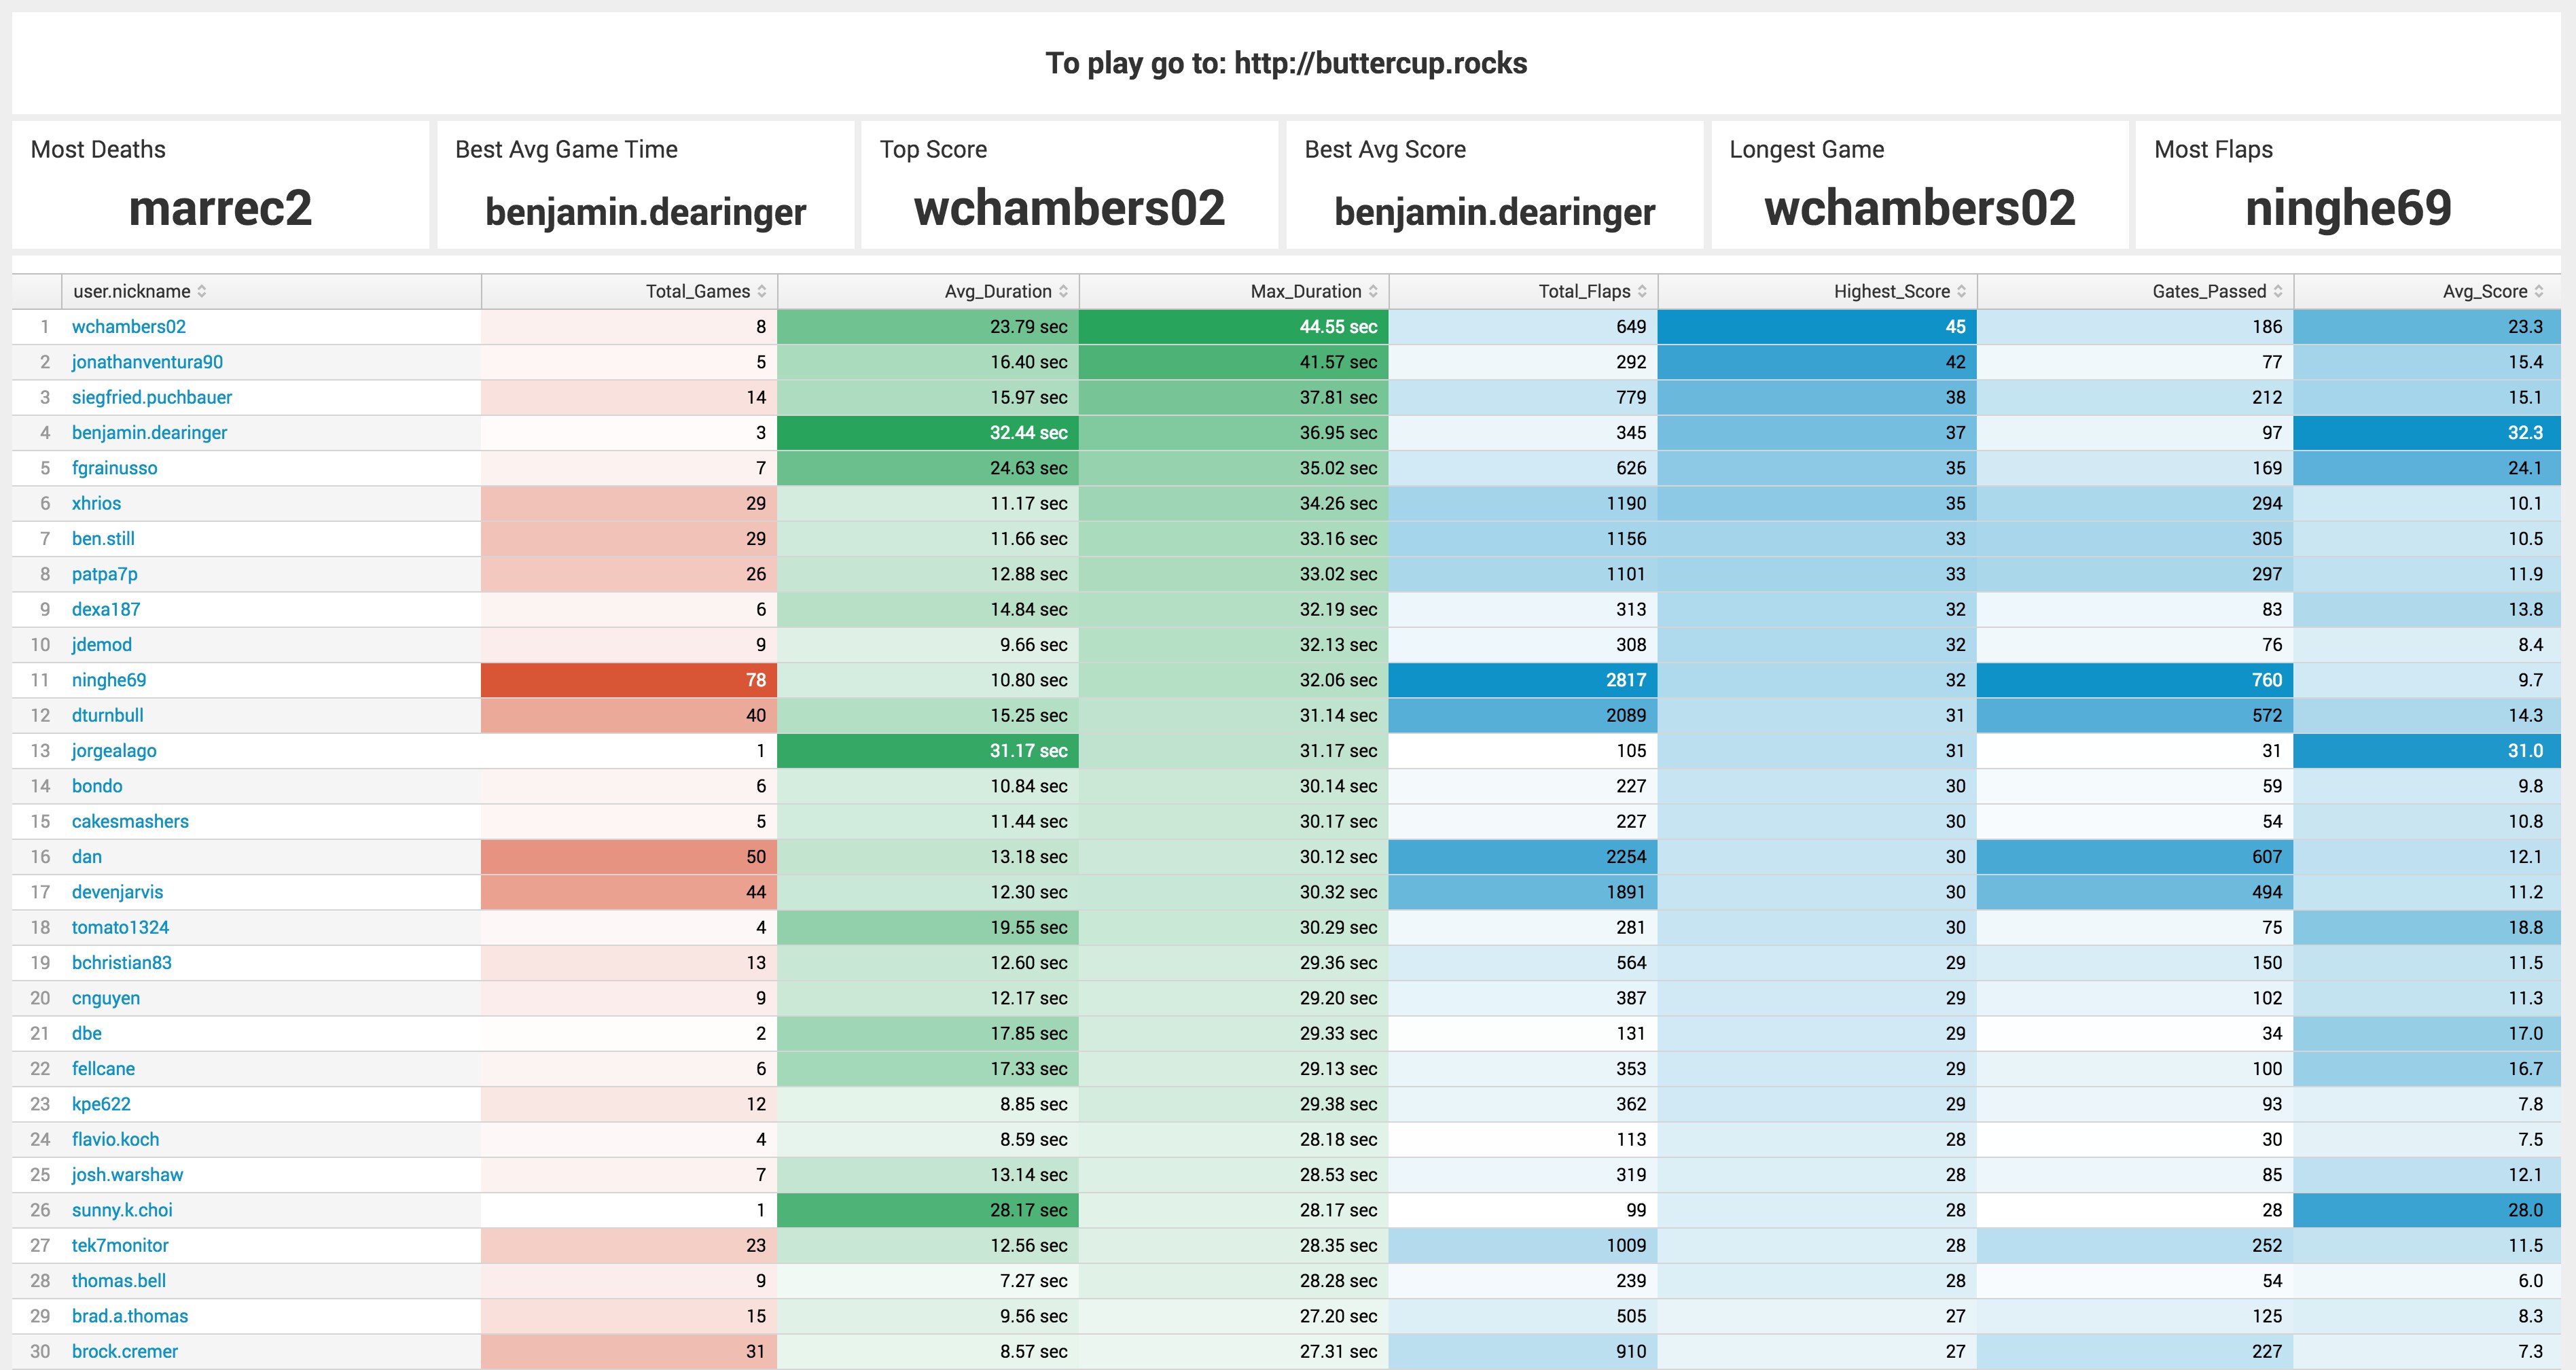Image resolution: width=2576 pixels, height=1370 pixels.
Task: Click sort arrows icon beside Highest_Score
Action: tap(1961, 291)
